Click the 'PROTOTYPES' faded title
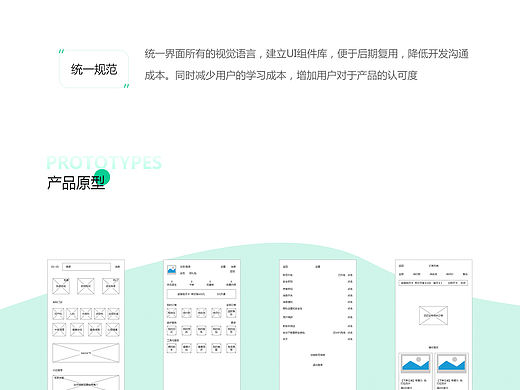520x390 pixels. (104, 163)
